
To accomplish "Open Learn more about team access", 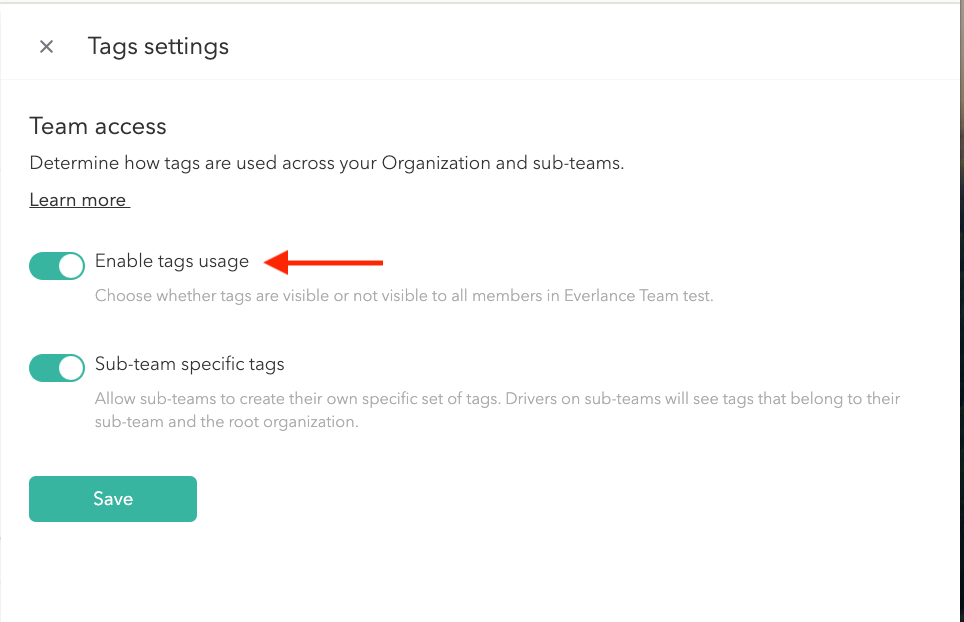I will point(78,199).
